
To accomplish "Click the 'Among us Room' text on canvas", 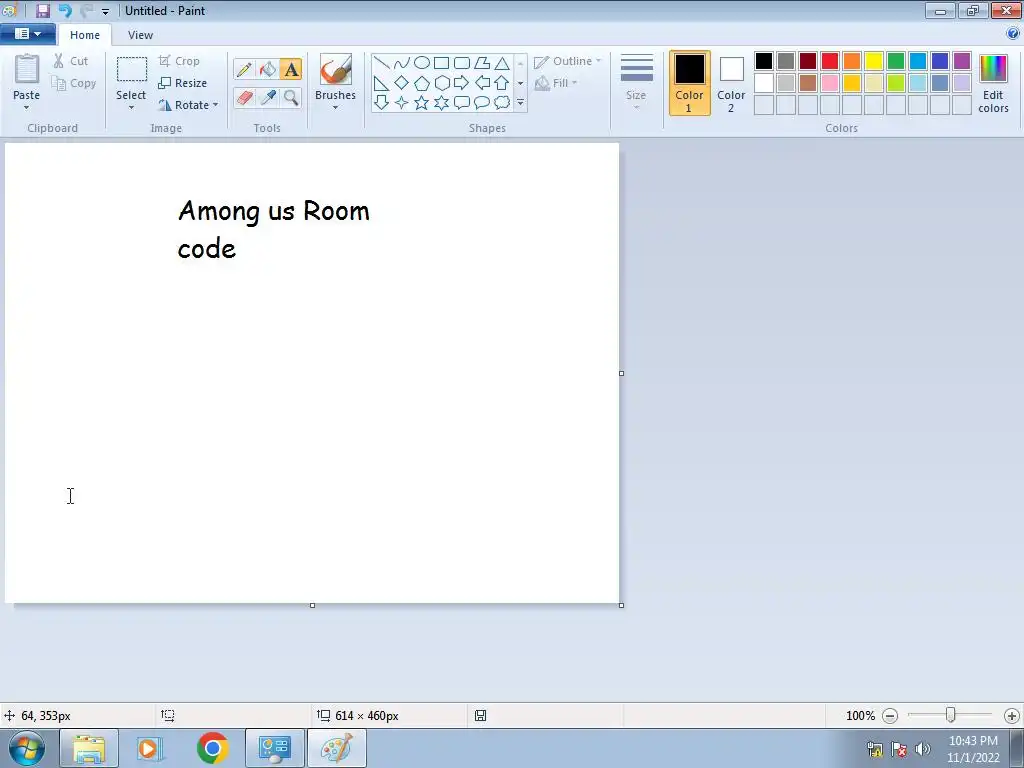I will (x=274, y=212).
